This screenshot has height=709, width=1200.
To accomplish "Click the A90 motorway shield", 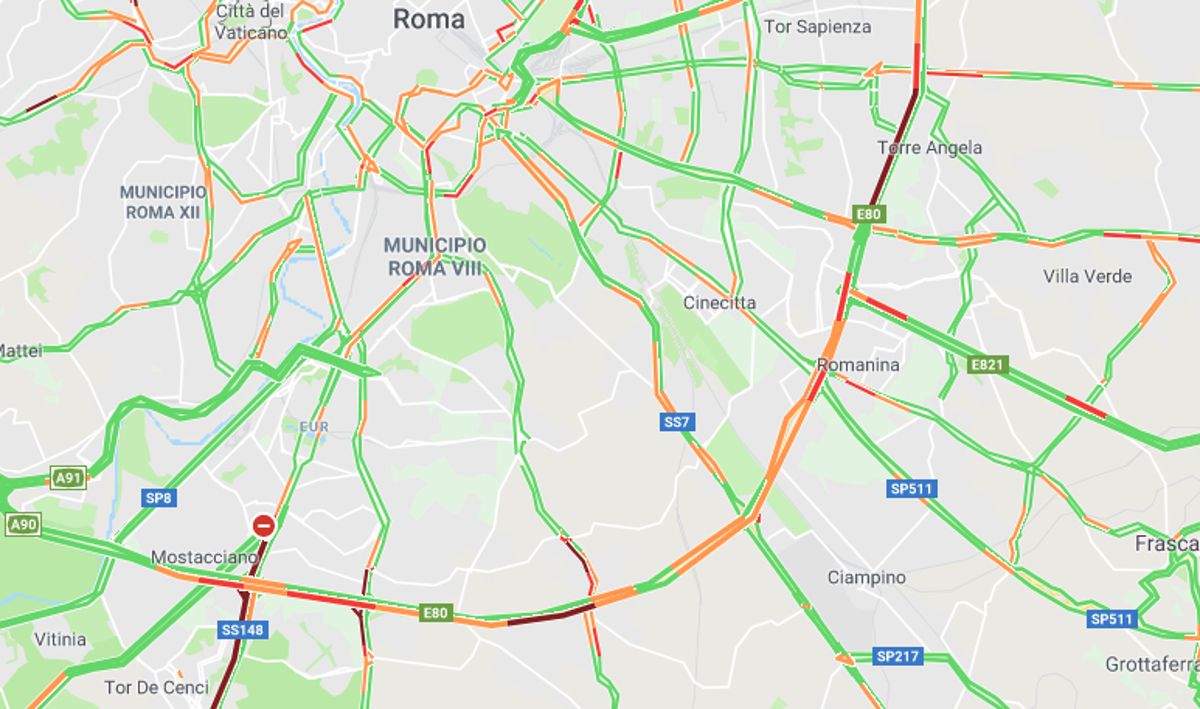I will pyautogui.click(x=23, y=524).
